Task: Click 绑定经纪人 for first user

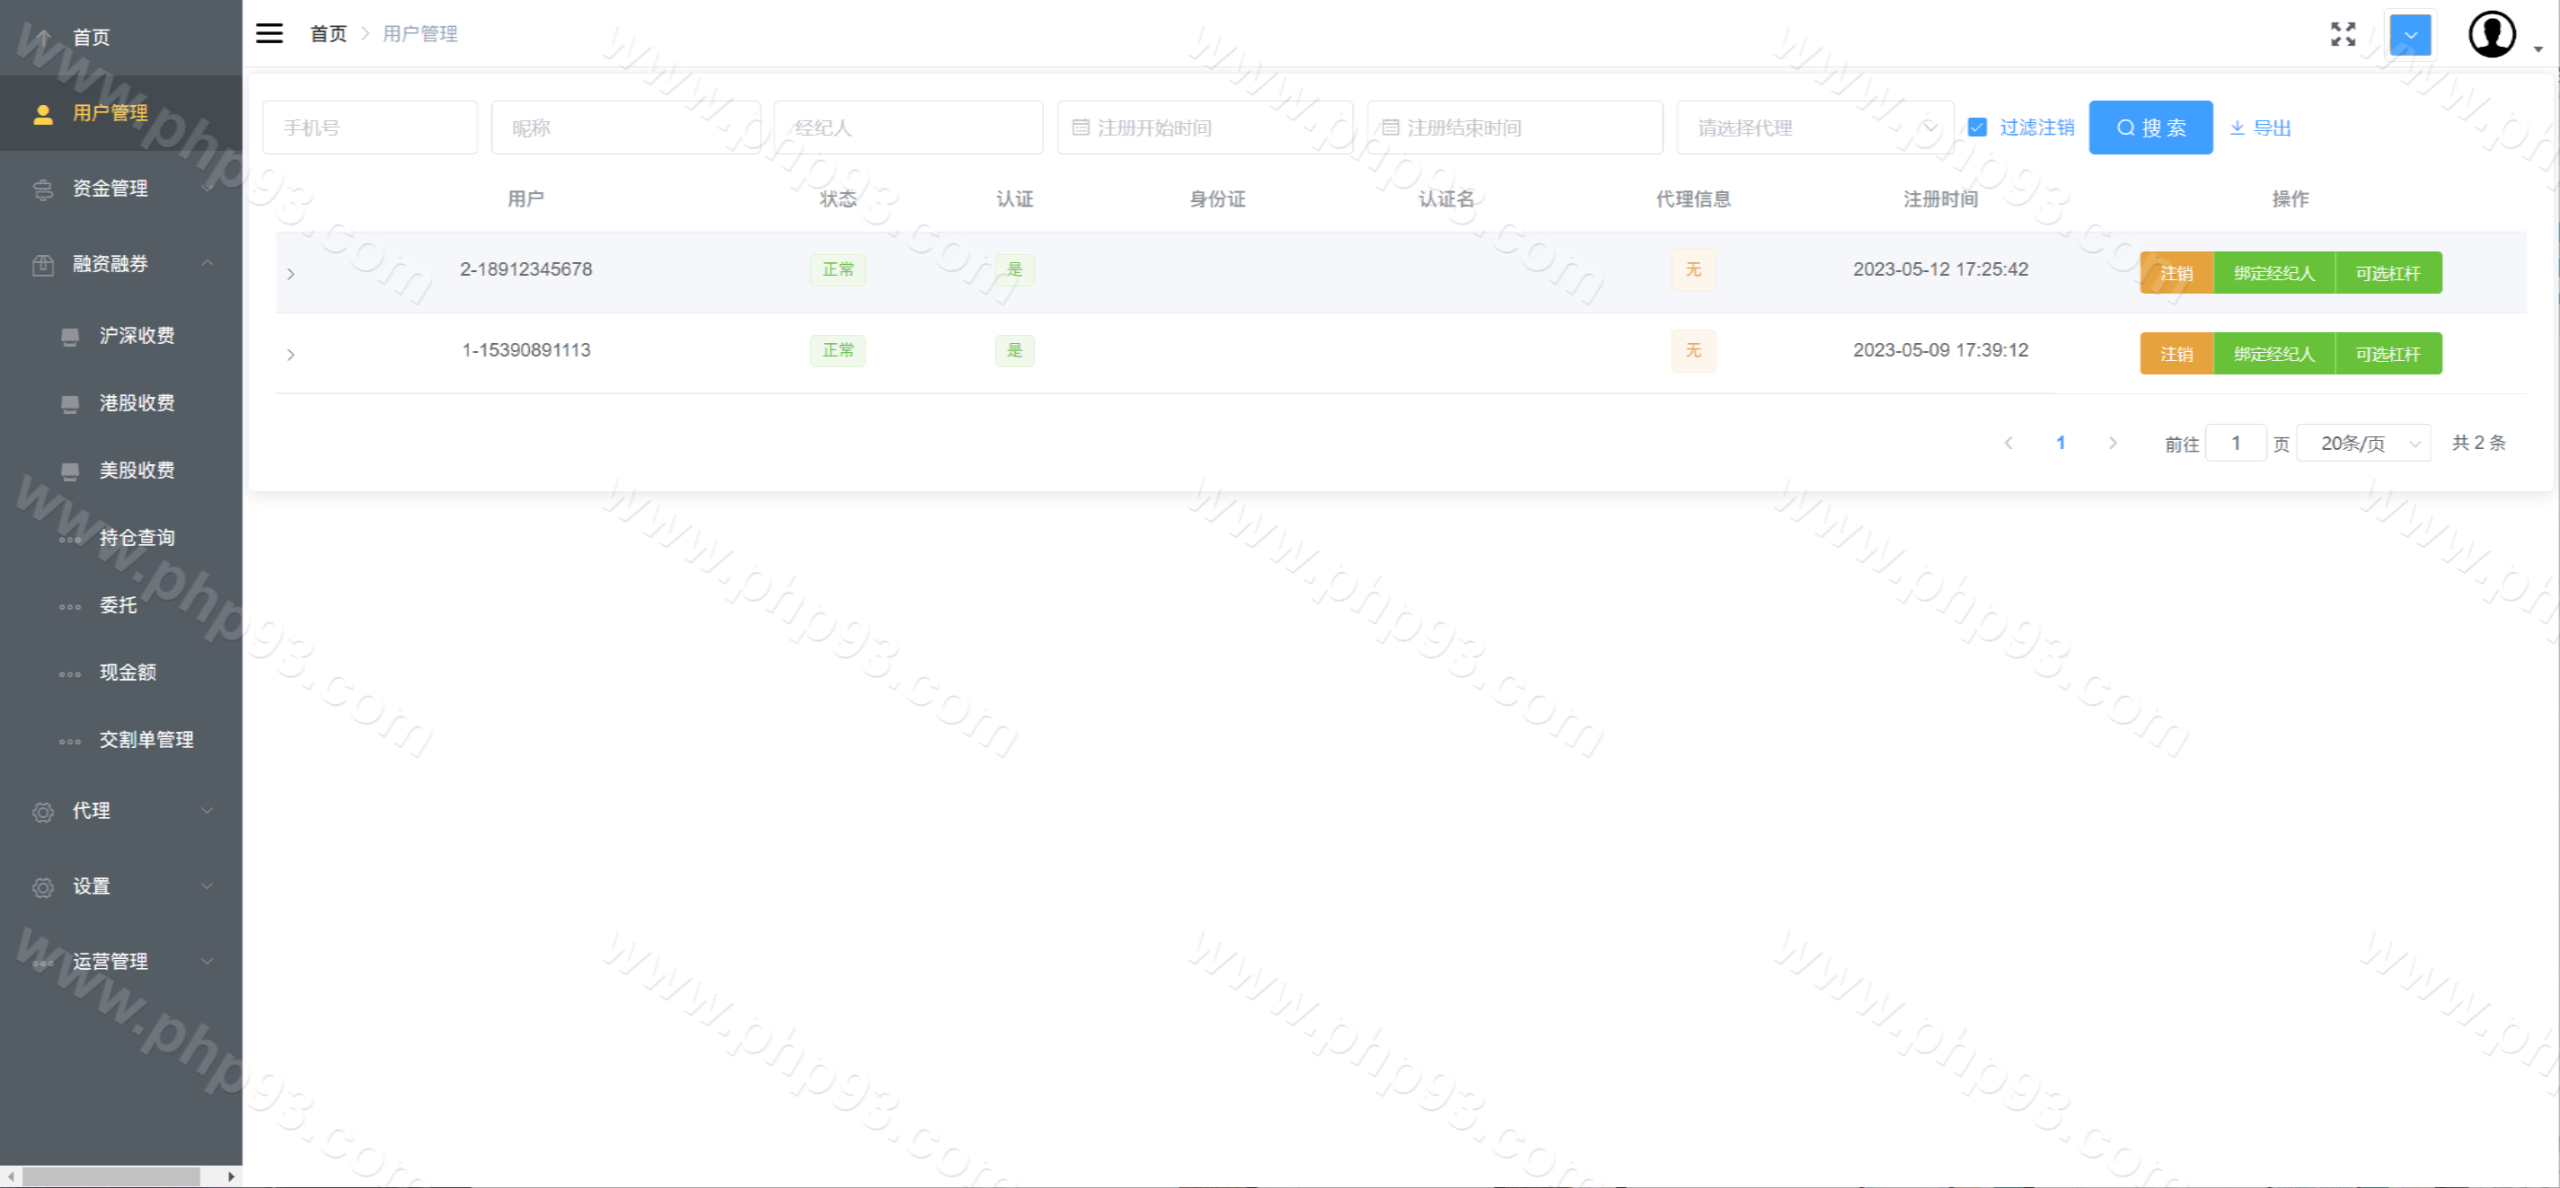Action: pos(2274,273)
